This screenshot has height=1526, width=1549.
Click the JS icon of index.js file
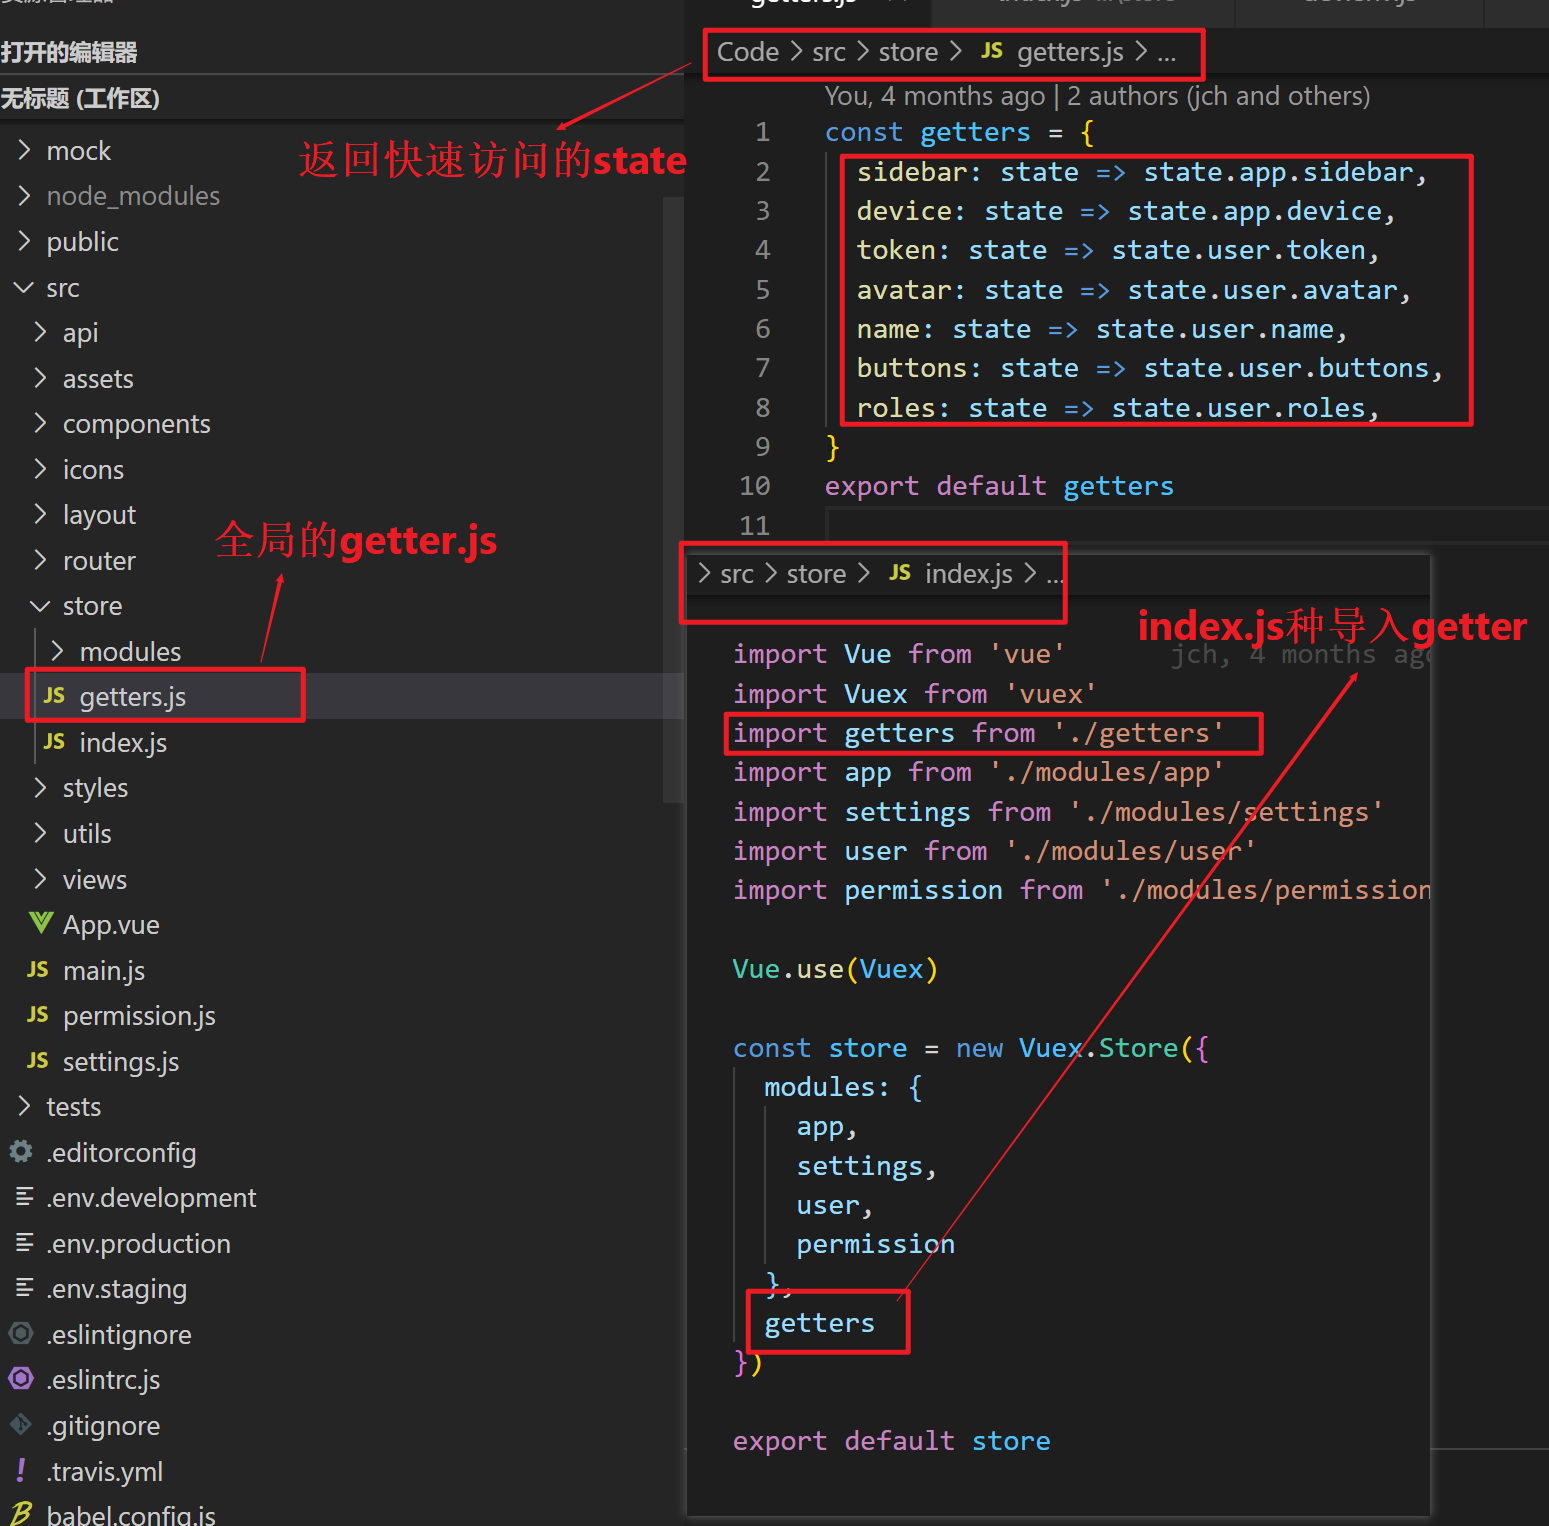tap(54, 741)
